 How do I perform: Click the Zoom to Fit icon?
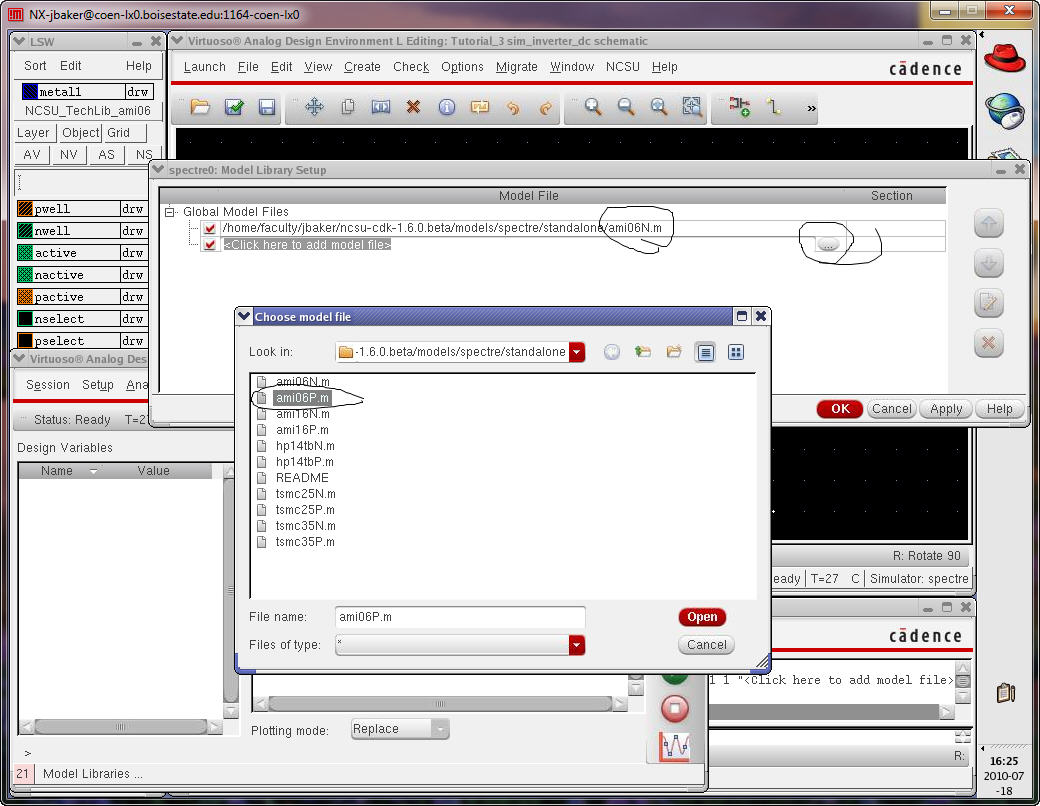coord(659,107)
